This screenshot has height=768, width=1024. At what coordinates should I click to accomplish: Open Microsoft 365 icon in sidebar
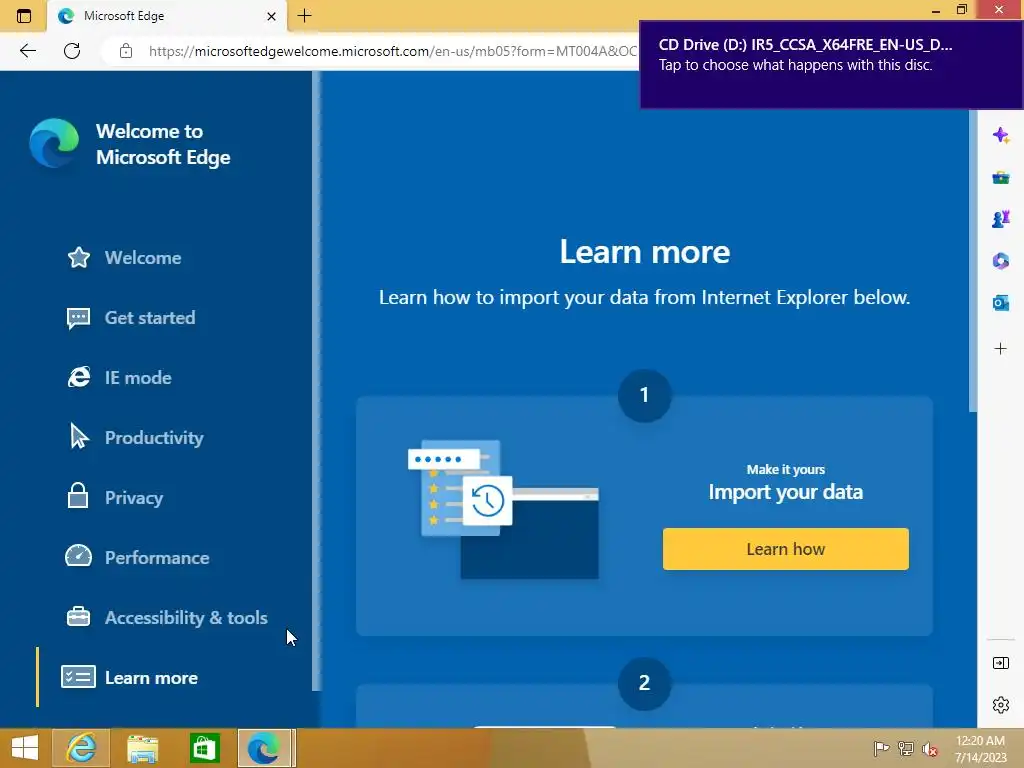(1000, 261)
